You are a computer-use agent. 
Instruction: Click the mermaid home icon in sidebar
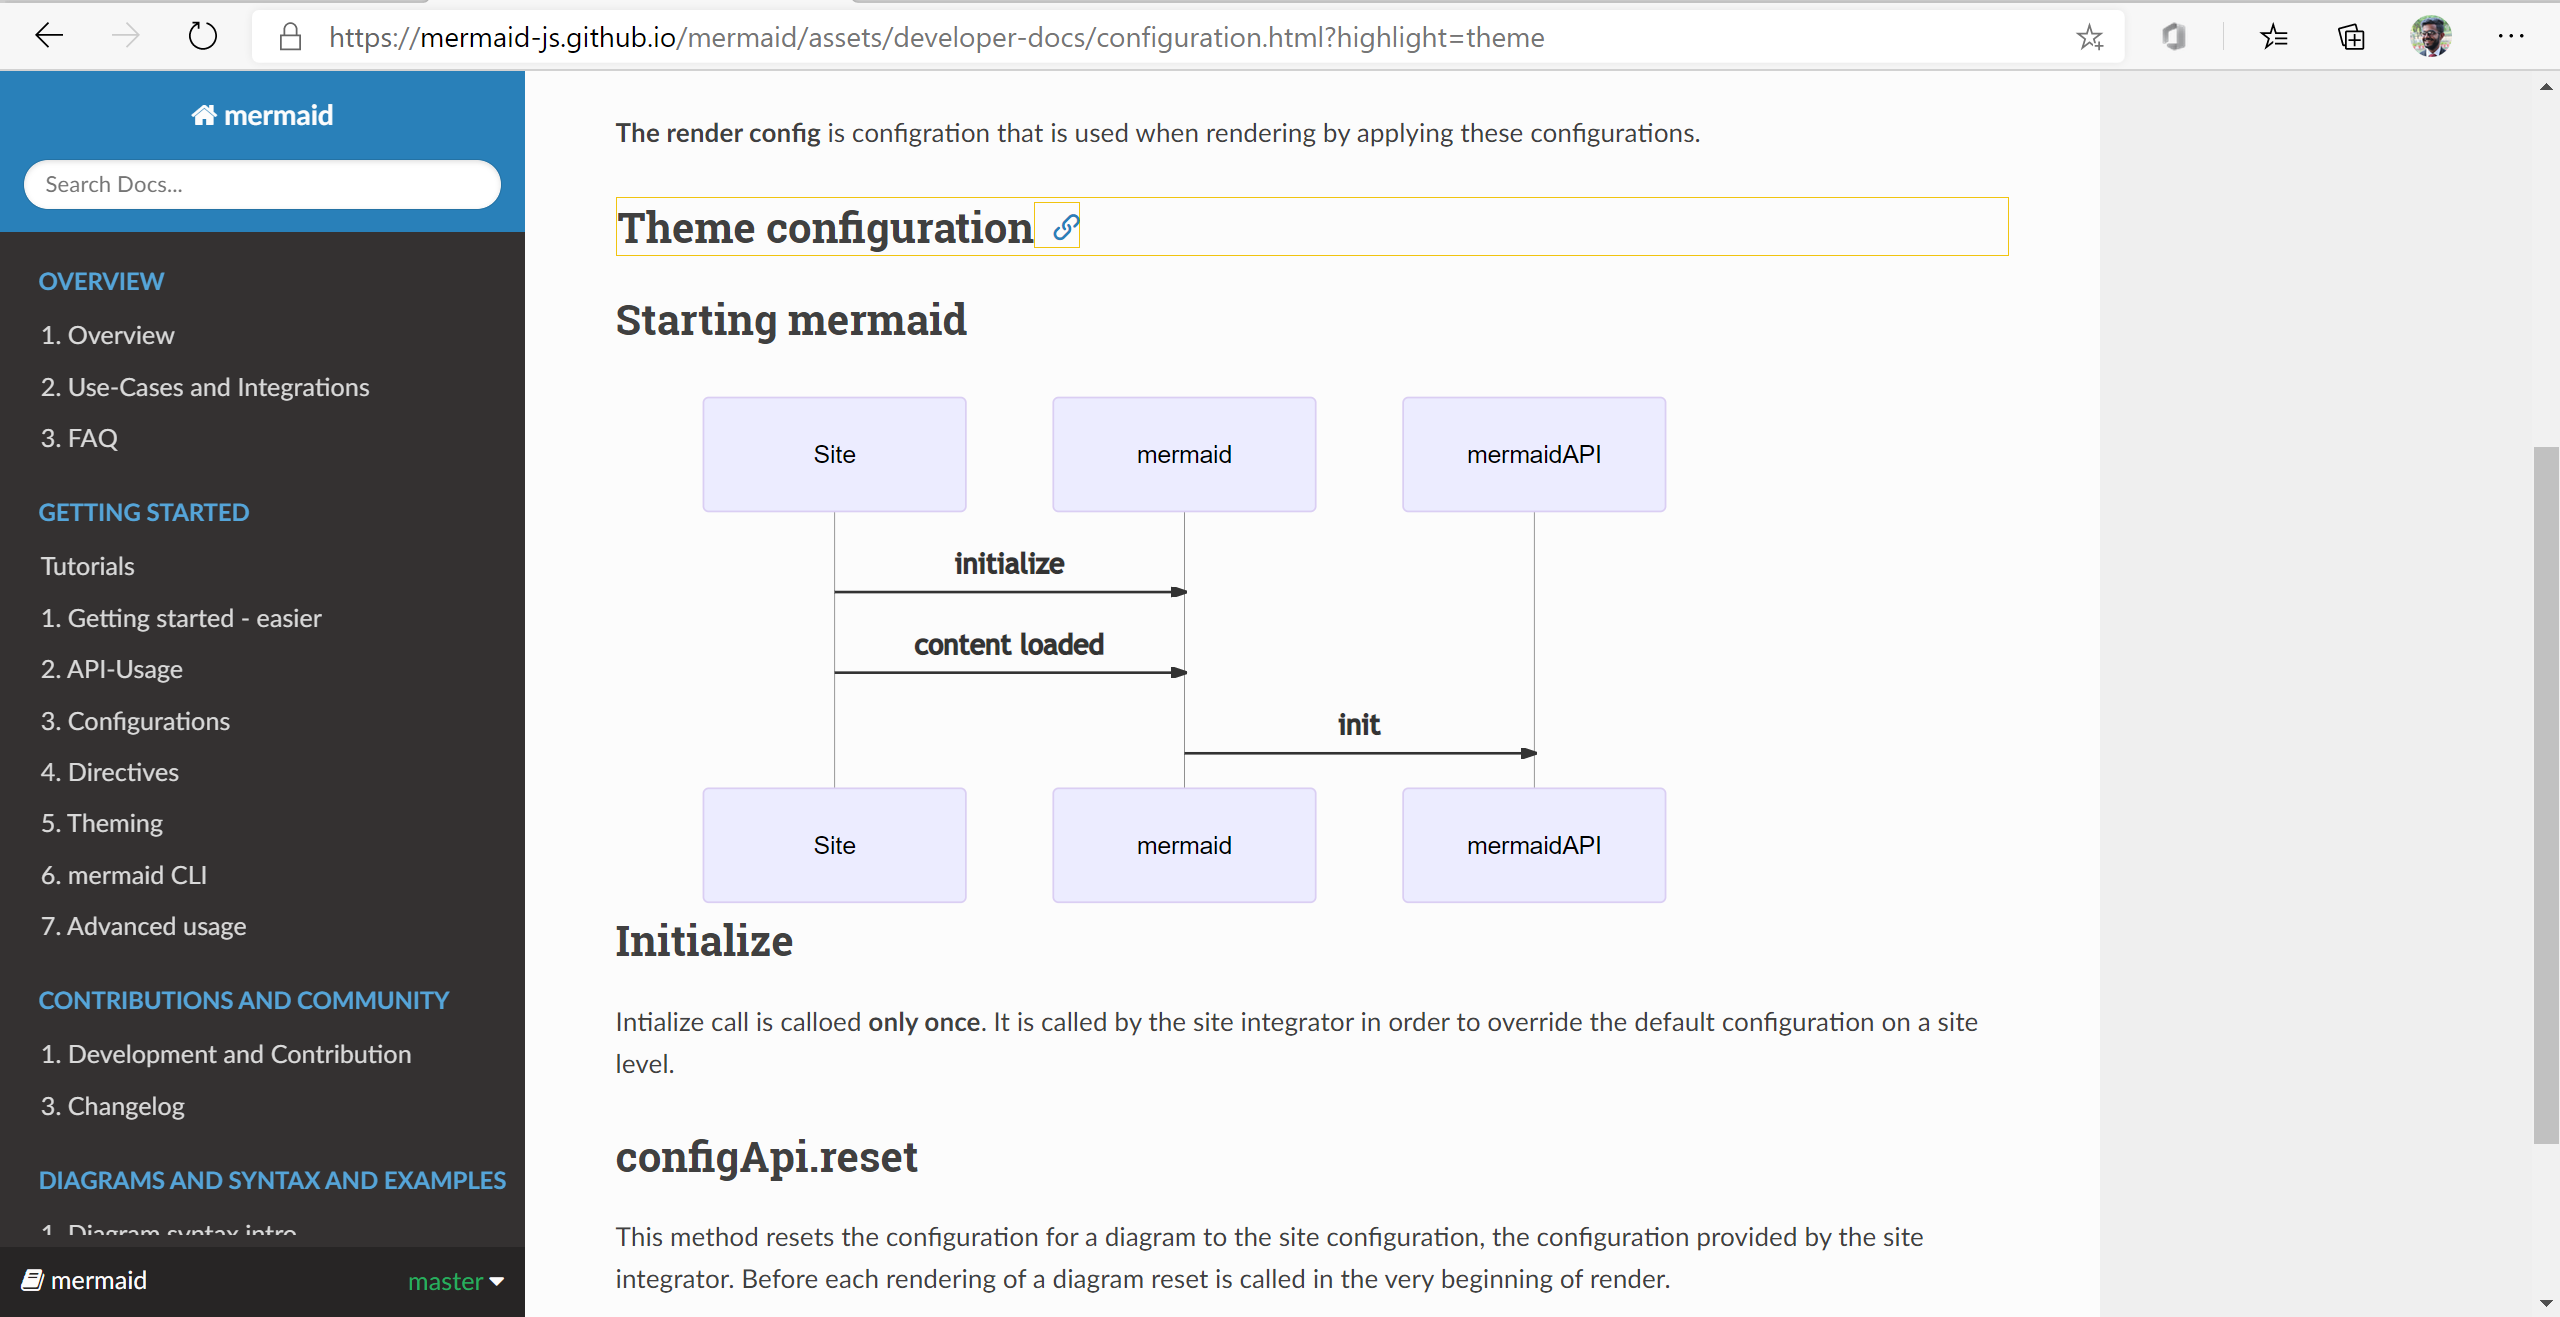tap(207, 113)
